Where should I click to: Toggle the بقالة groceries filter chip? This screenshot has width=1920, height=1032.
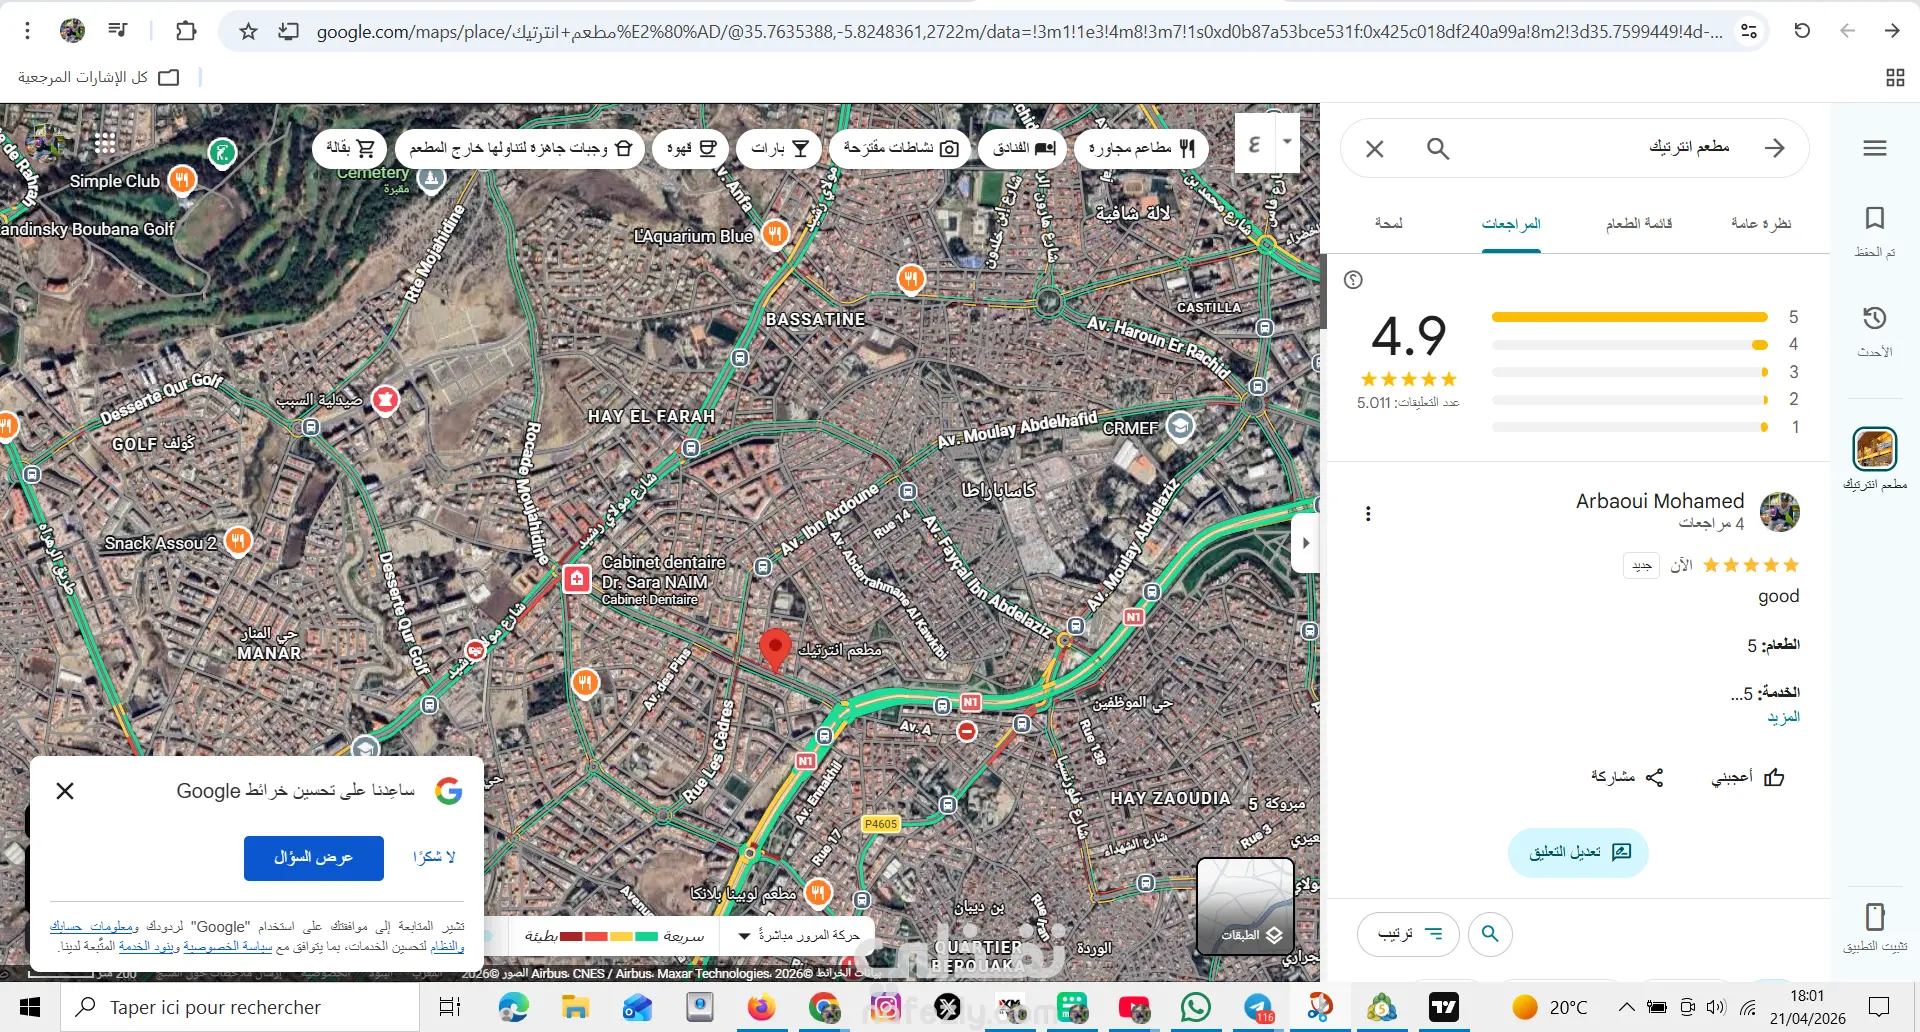click(x=350, y=148)
